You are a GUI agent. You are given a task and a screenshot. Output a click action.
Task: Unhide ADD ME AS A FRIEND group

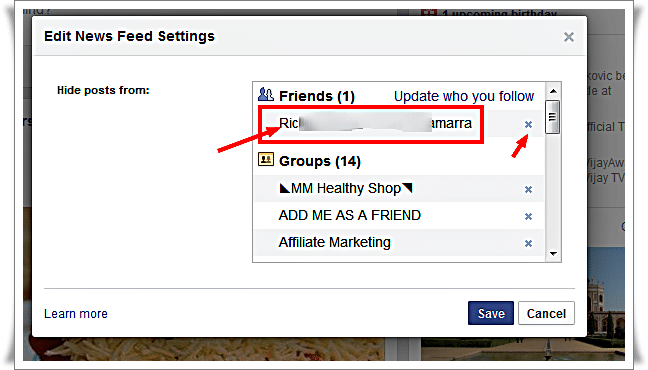528,216
